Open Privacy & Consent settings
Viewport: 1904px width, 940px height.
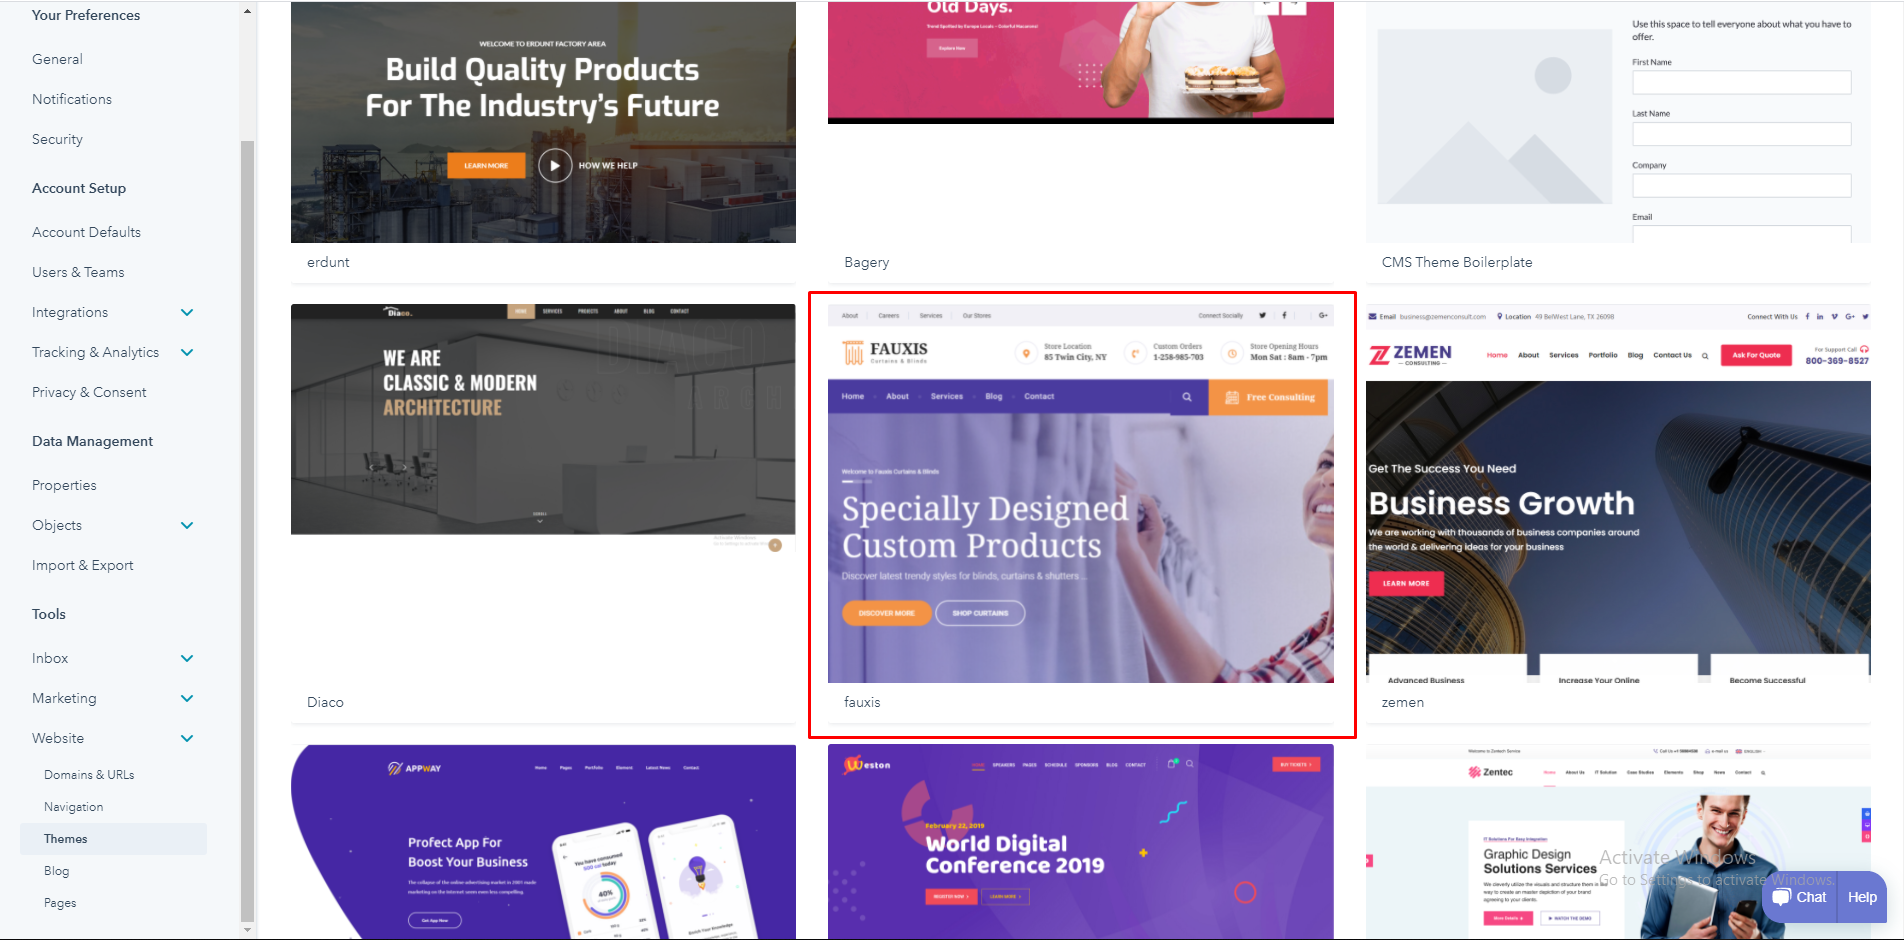click(x=89, y=392)
